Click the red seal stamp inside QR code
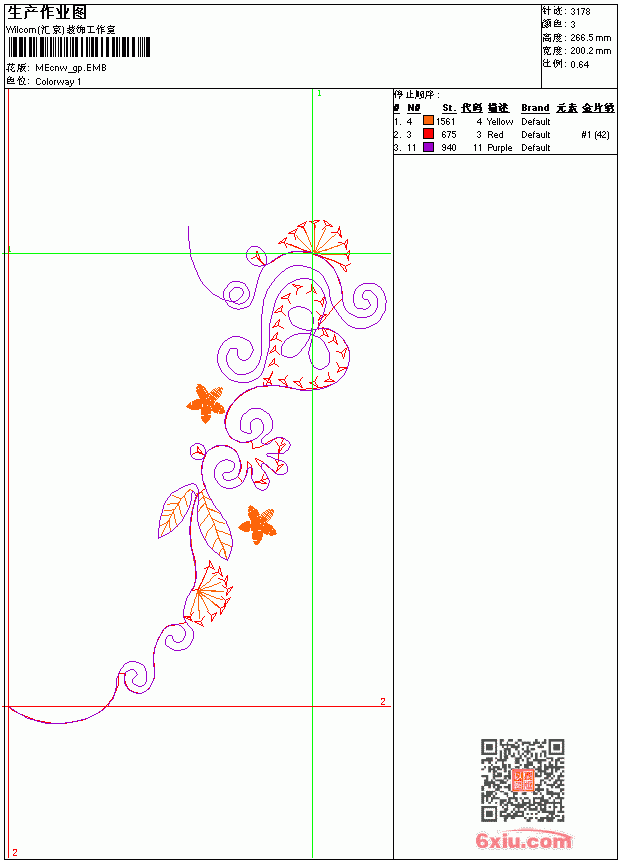The width and height of the screenshot is (620, 860). tap(523, 780)
